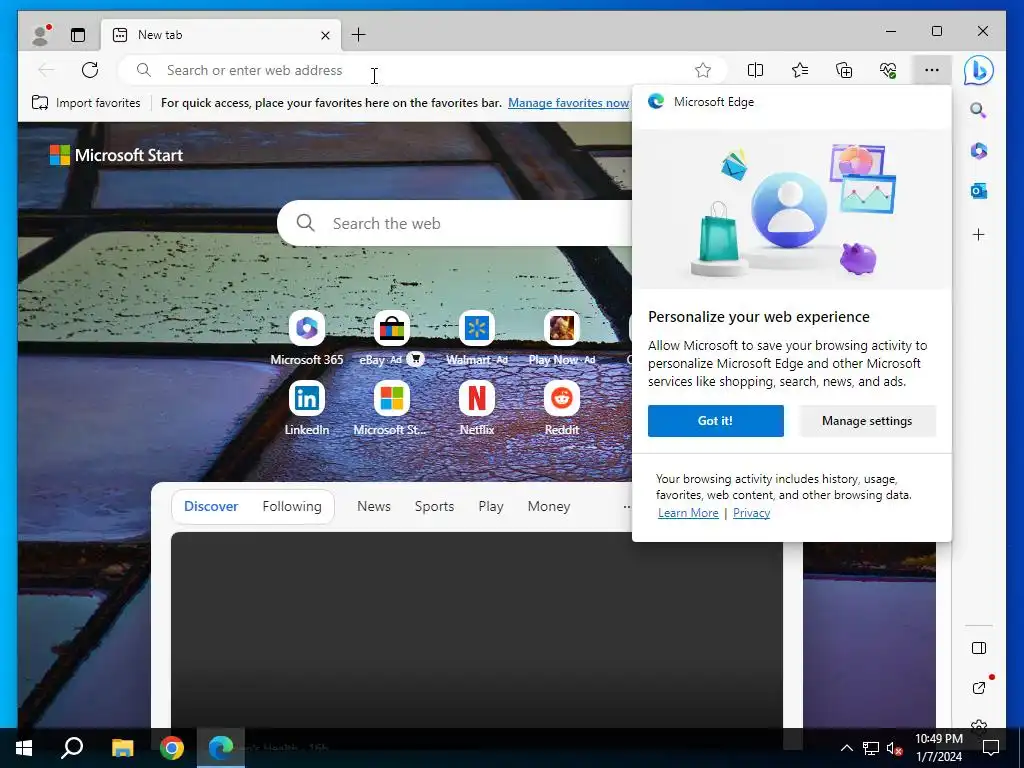Open Netflix quick link tile
1024x768 pixels.
(477, 408)
